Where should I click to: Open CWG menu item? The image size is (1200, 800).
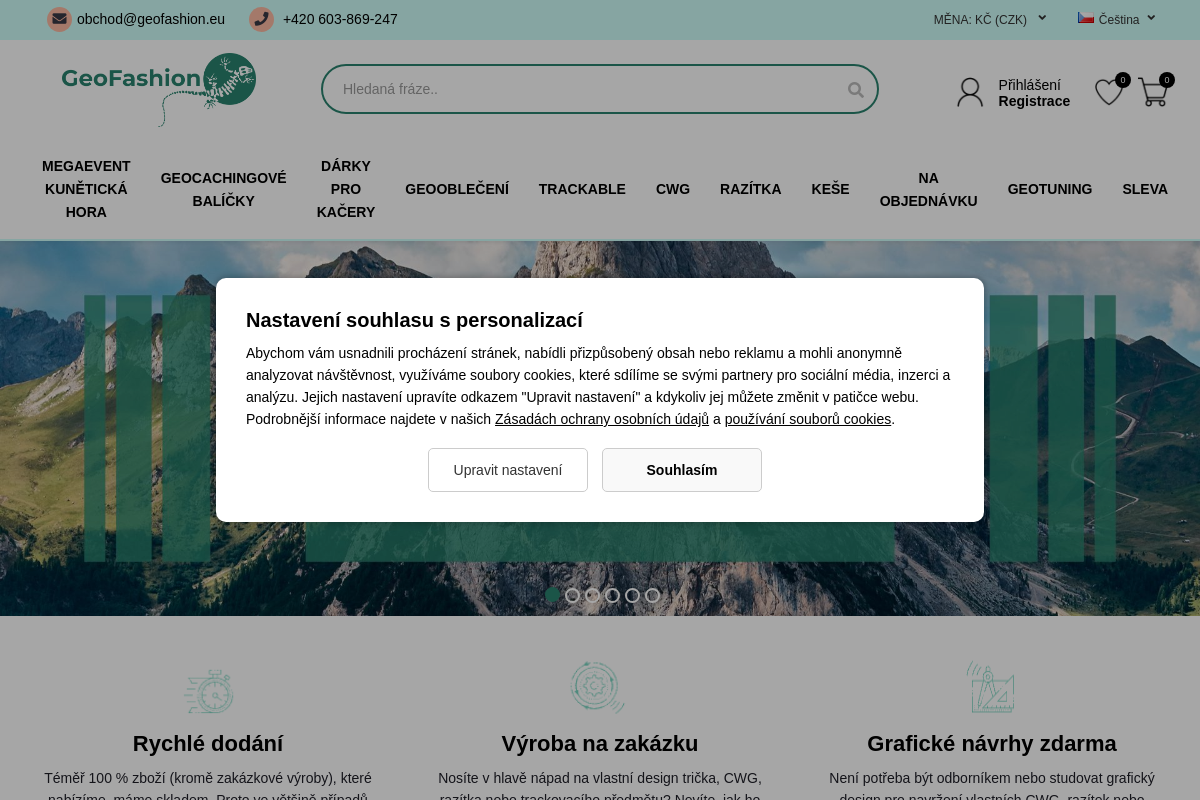pos(673,189)
